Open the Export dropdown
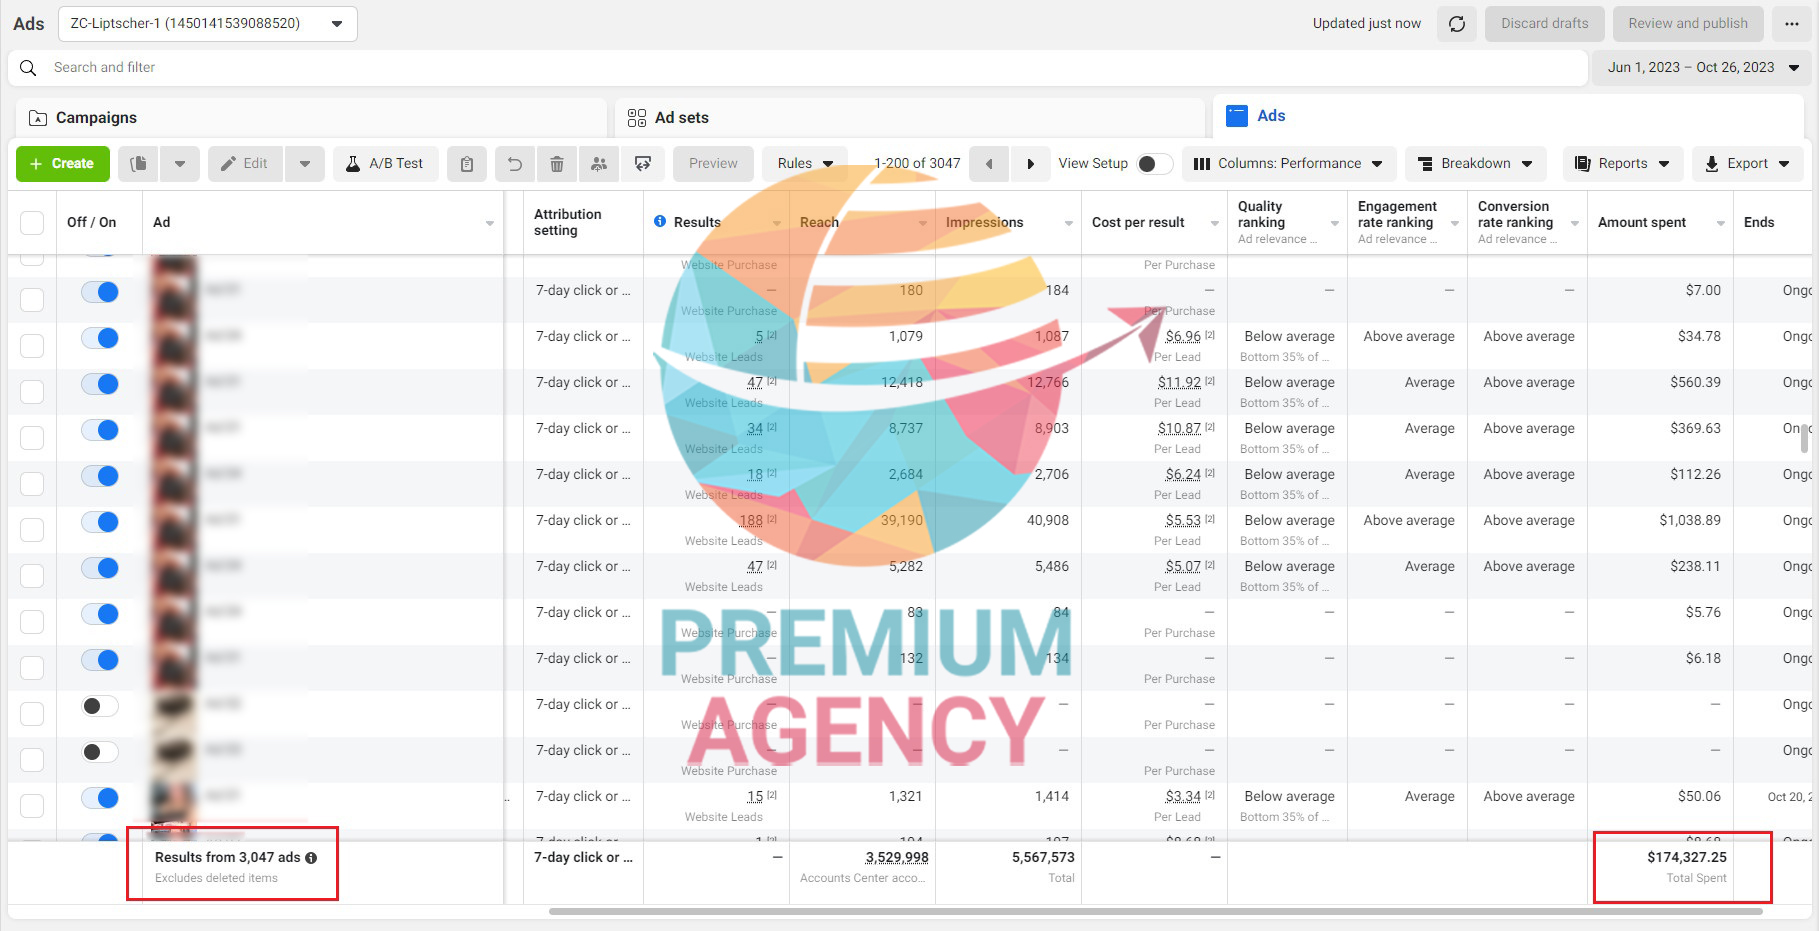The width and height of the screenshot is (1819, 931). tap(1747, 164)
